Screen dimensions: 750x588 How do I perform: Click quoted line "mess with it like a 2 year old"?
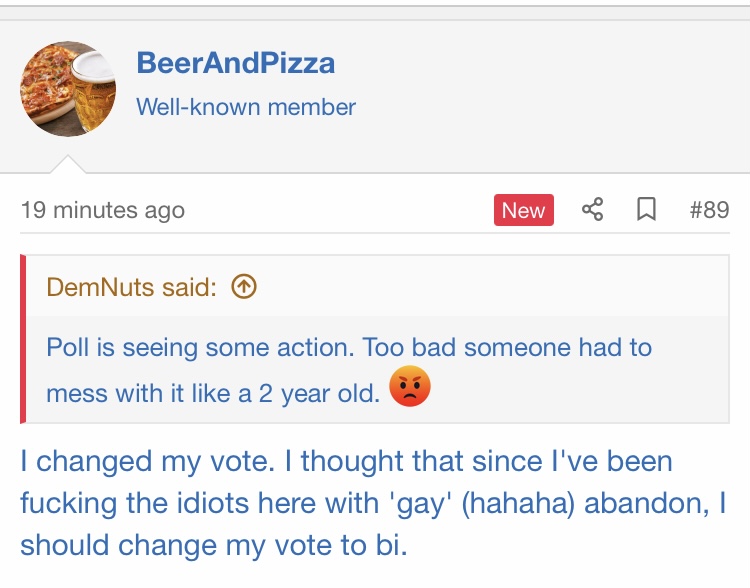pyautogui.click(x=213, y=393)
